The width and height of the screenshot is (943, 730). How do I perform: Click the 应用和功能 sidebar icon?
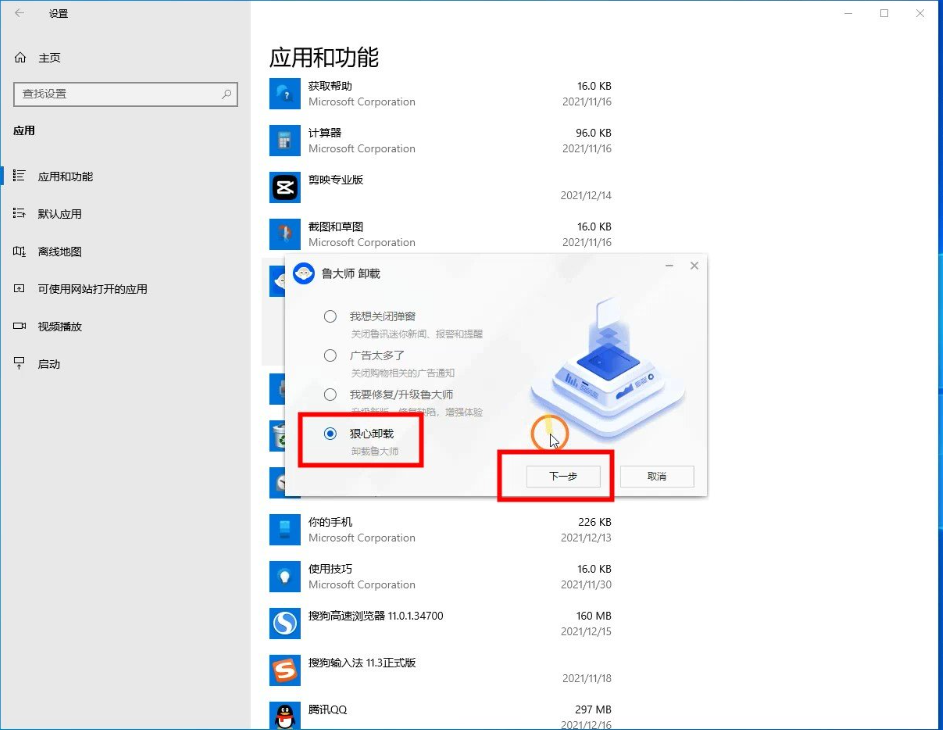pyautogui.click(x=19, y=176)
